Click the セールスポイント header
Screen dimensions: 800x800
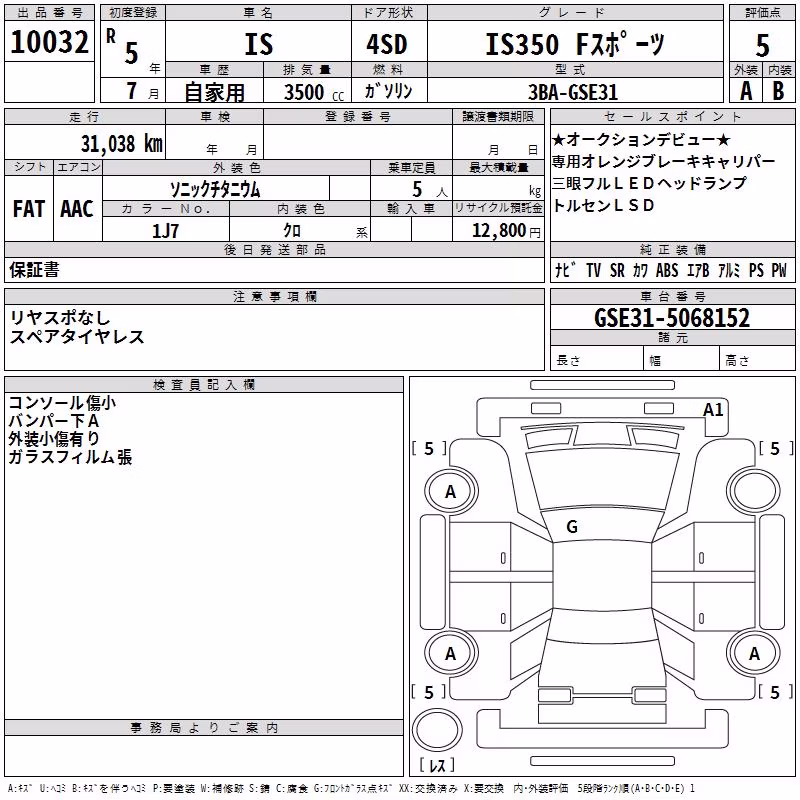672,117
